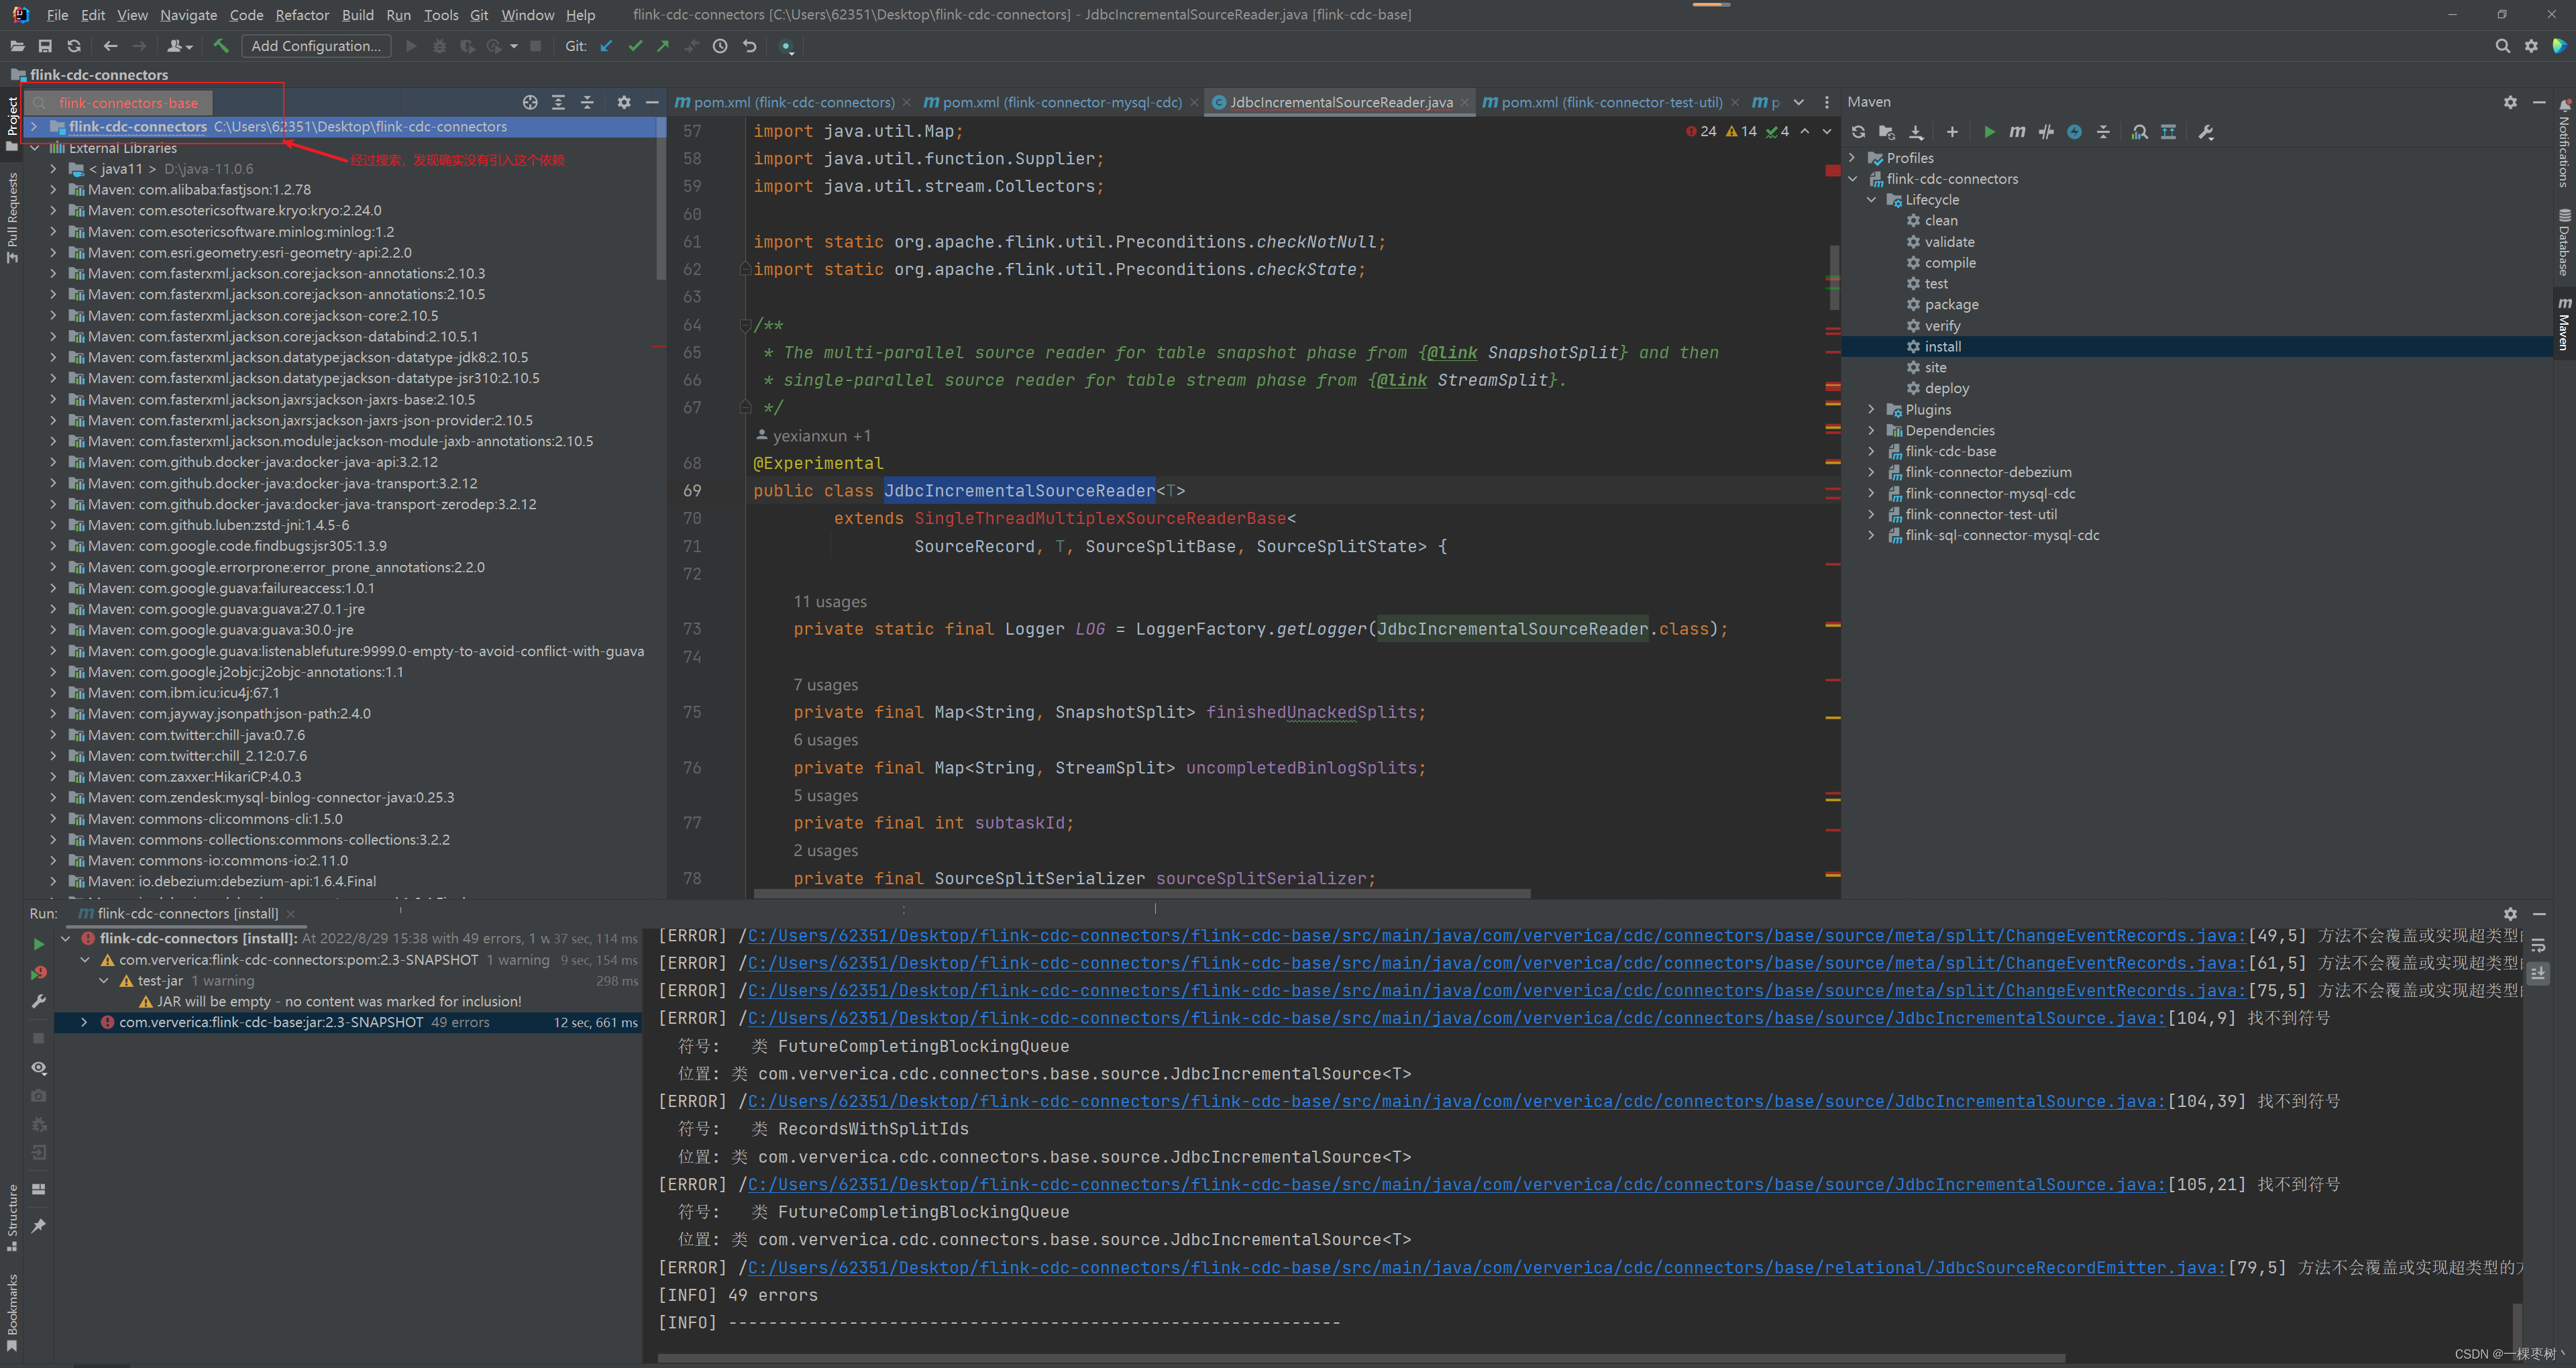Open Maven panel gear options

[2510, 102]
